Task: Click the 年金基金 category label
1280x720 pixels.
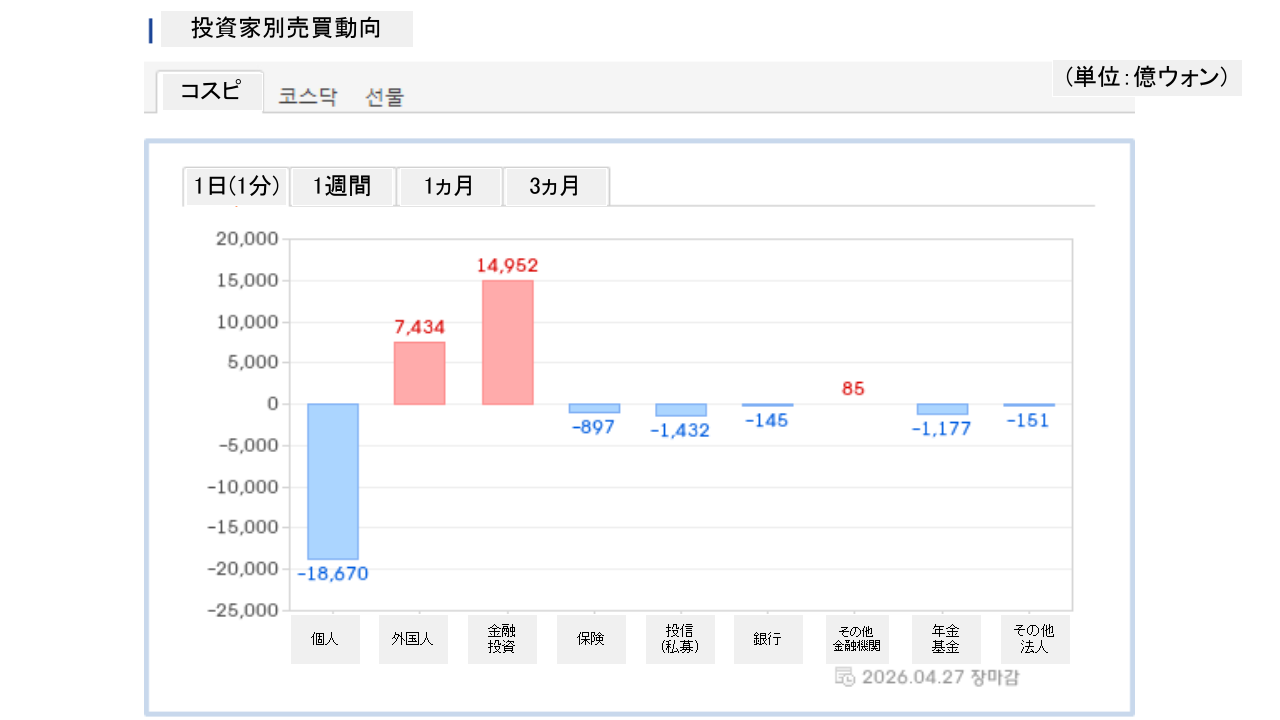Action: point(945,639)
